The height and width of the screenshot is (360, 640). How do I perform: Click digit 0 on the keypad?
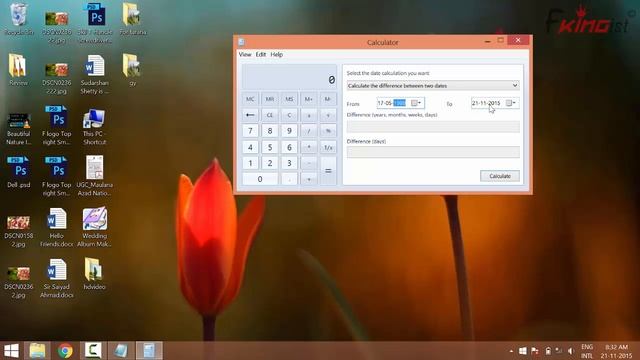(x=260, y=179)
